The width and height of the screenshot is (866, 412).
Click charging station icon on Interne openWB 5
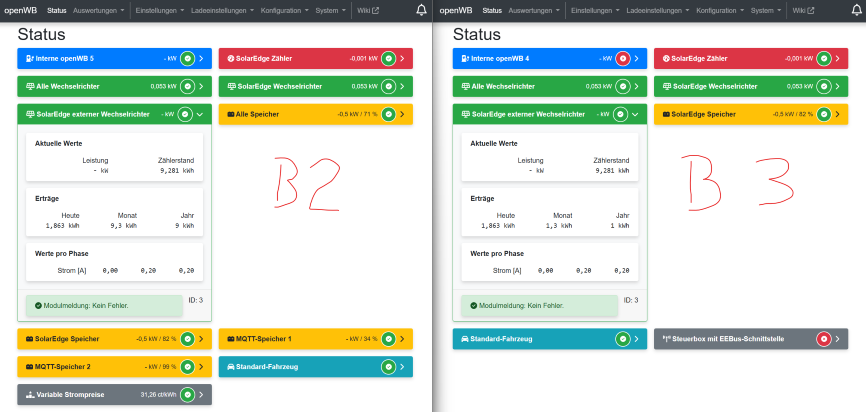tap(30, 59)
